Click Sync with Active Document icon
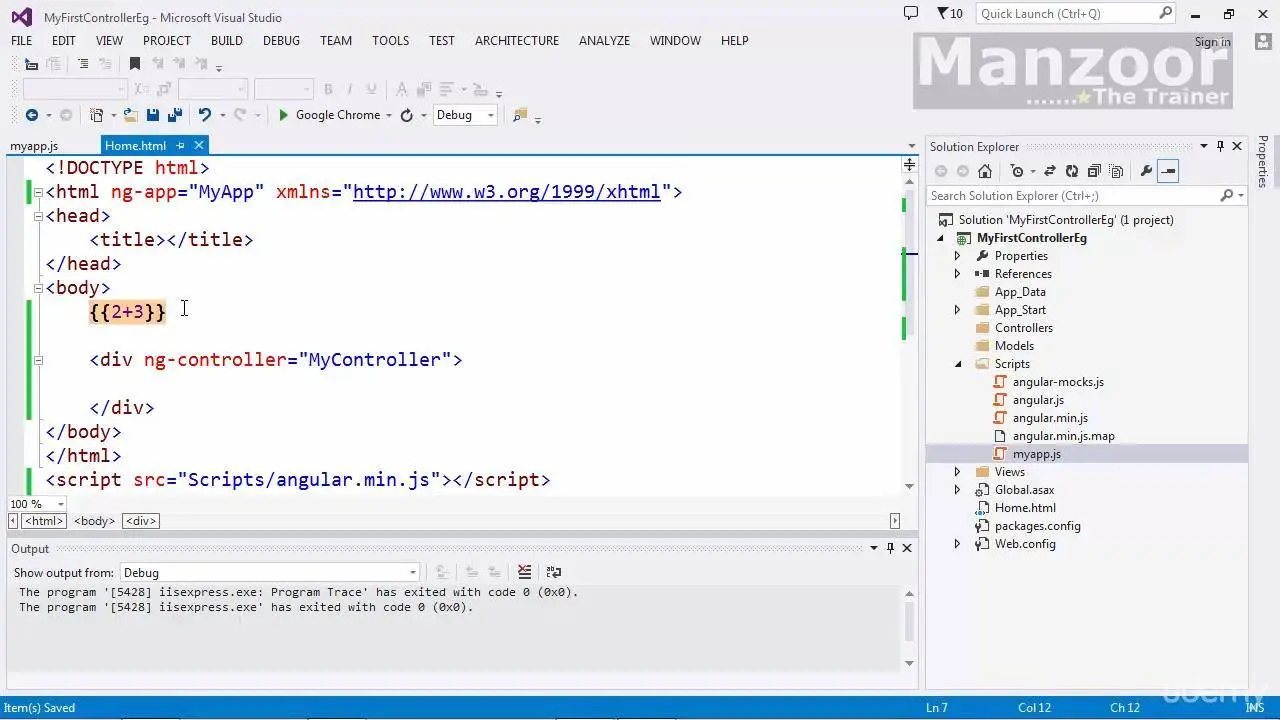Screen dimensions: 1280x720 1050,171
